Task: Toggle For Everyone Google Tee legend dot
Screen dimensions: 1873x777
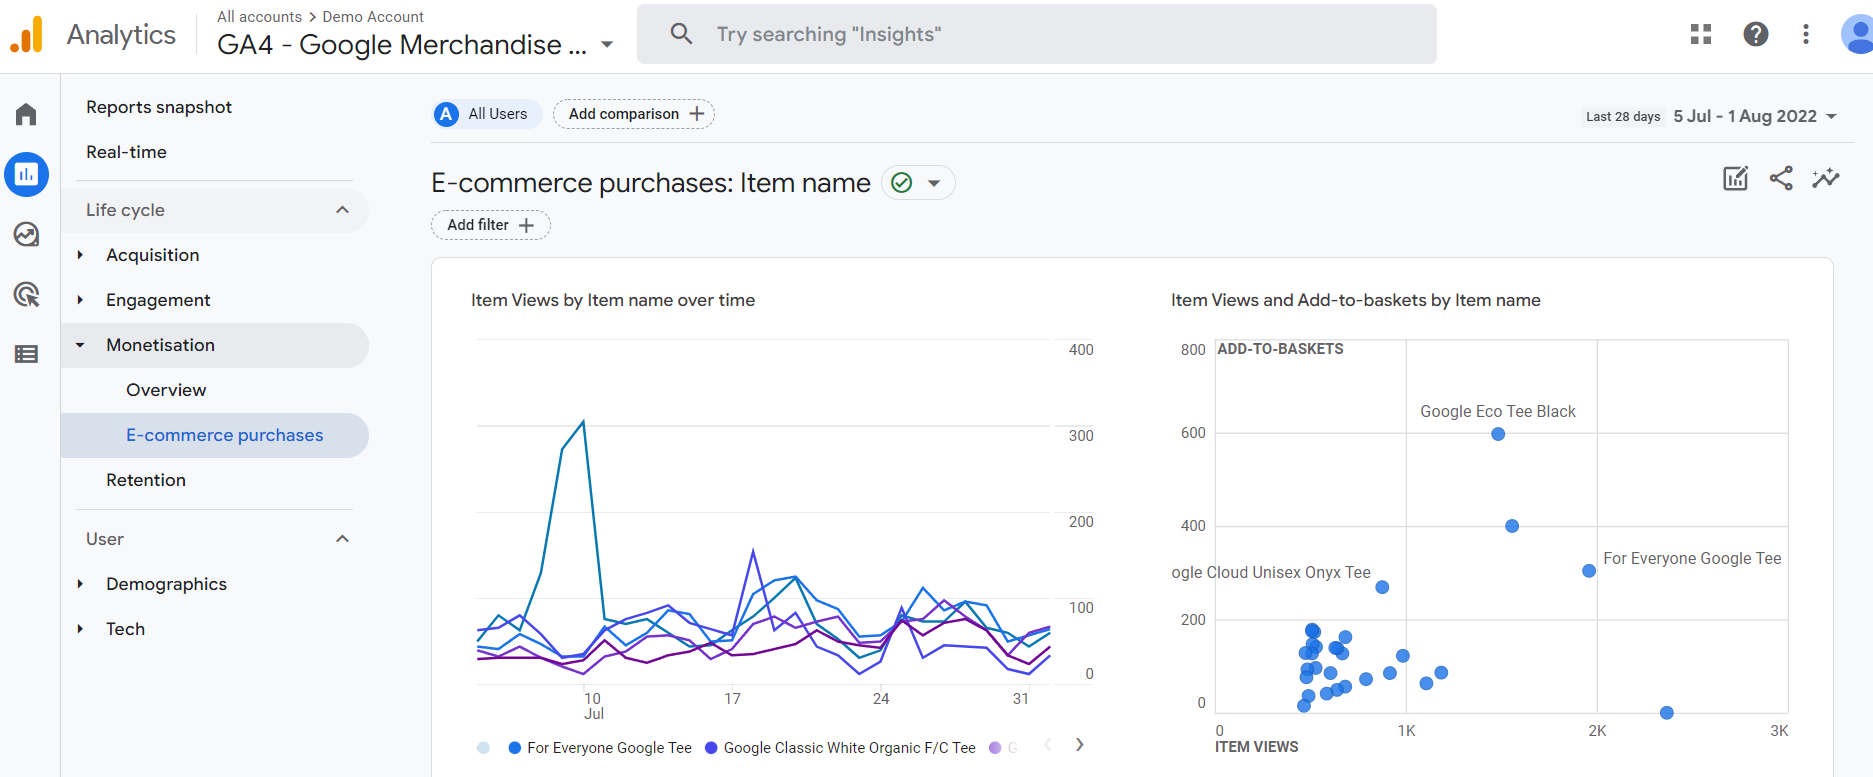Action: (515, 748)
